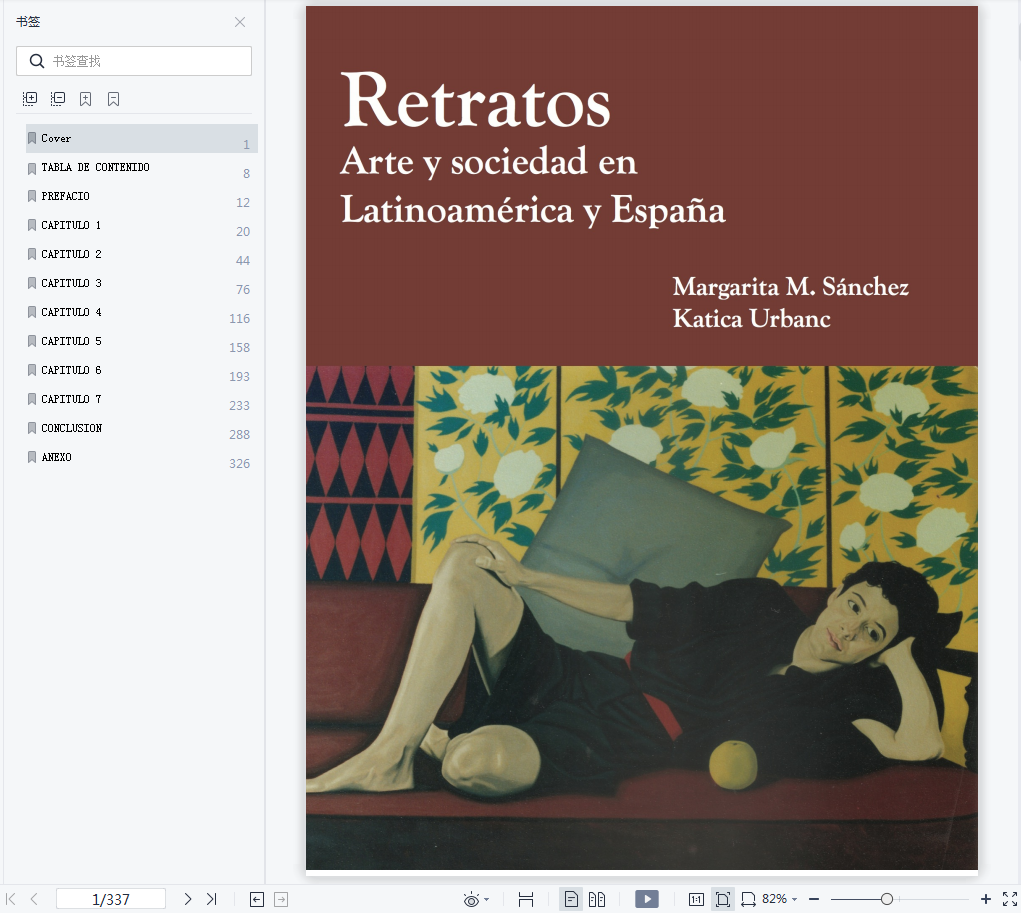Viewport: 1021px width, 913px height.
Task: Click page number 326 beside ANEXO
Action: tap(239, 464)
